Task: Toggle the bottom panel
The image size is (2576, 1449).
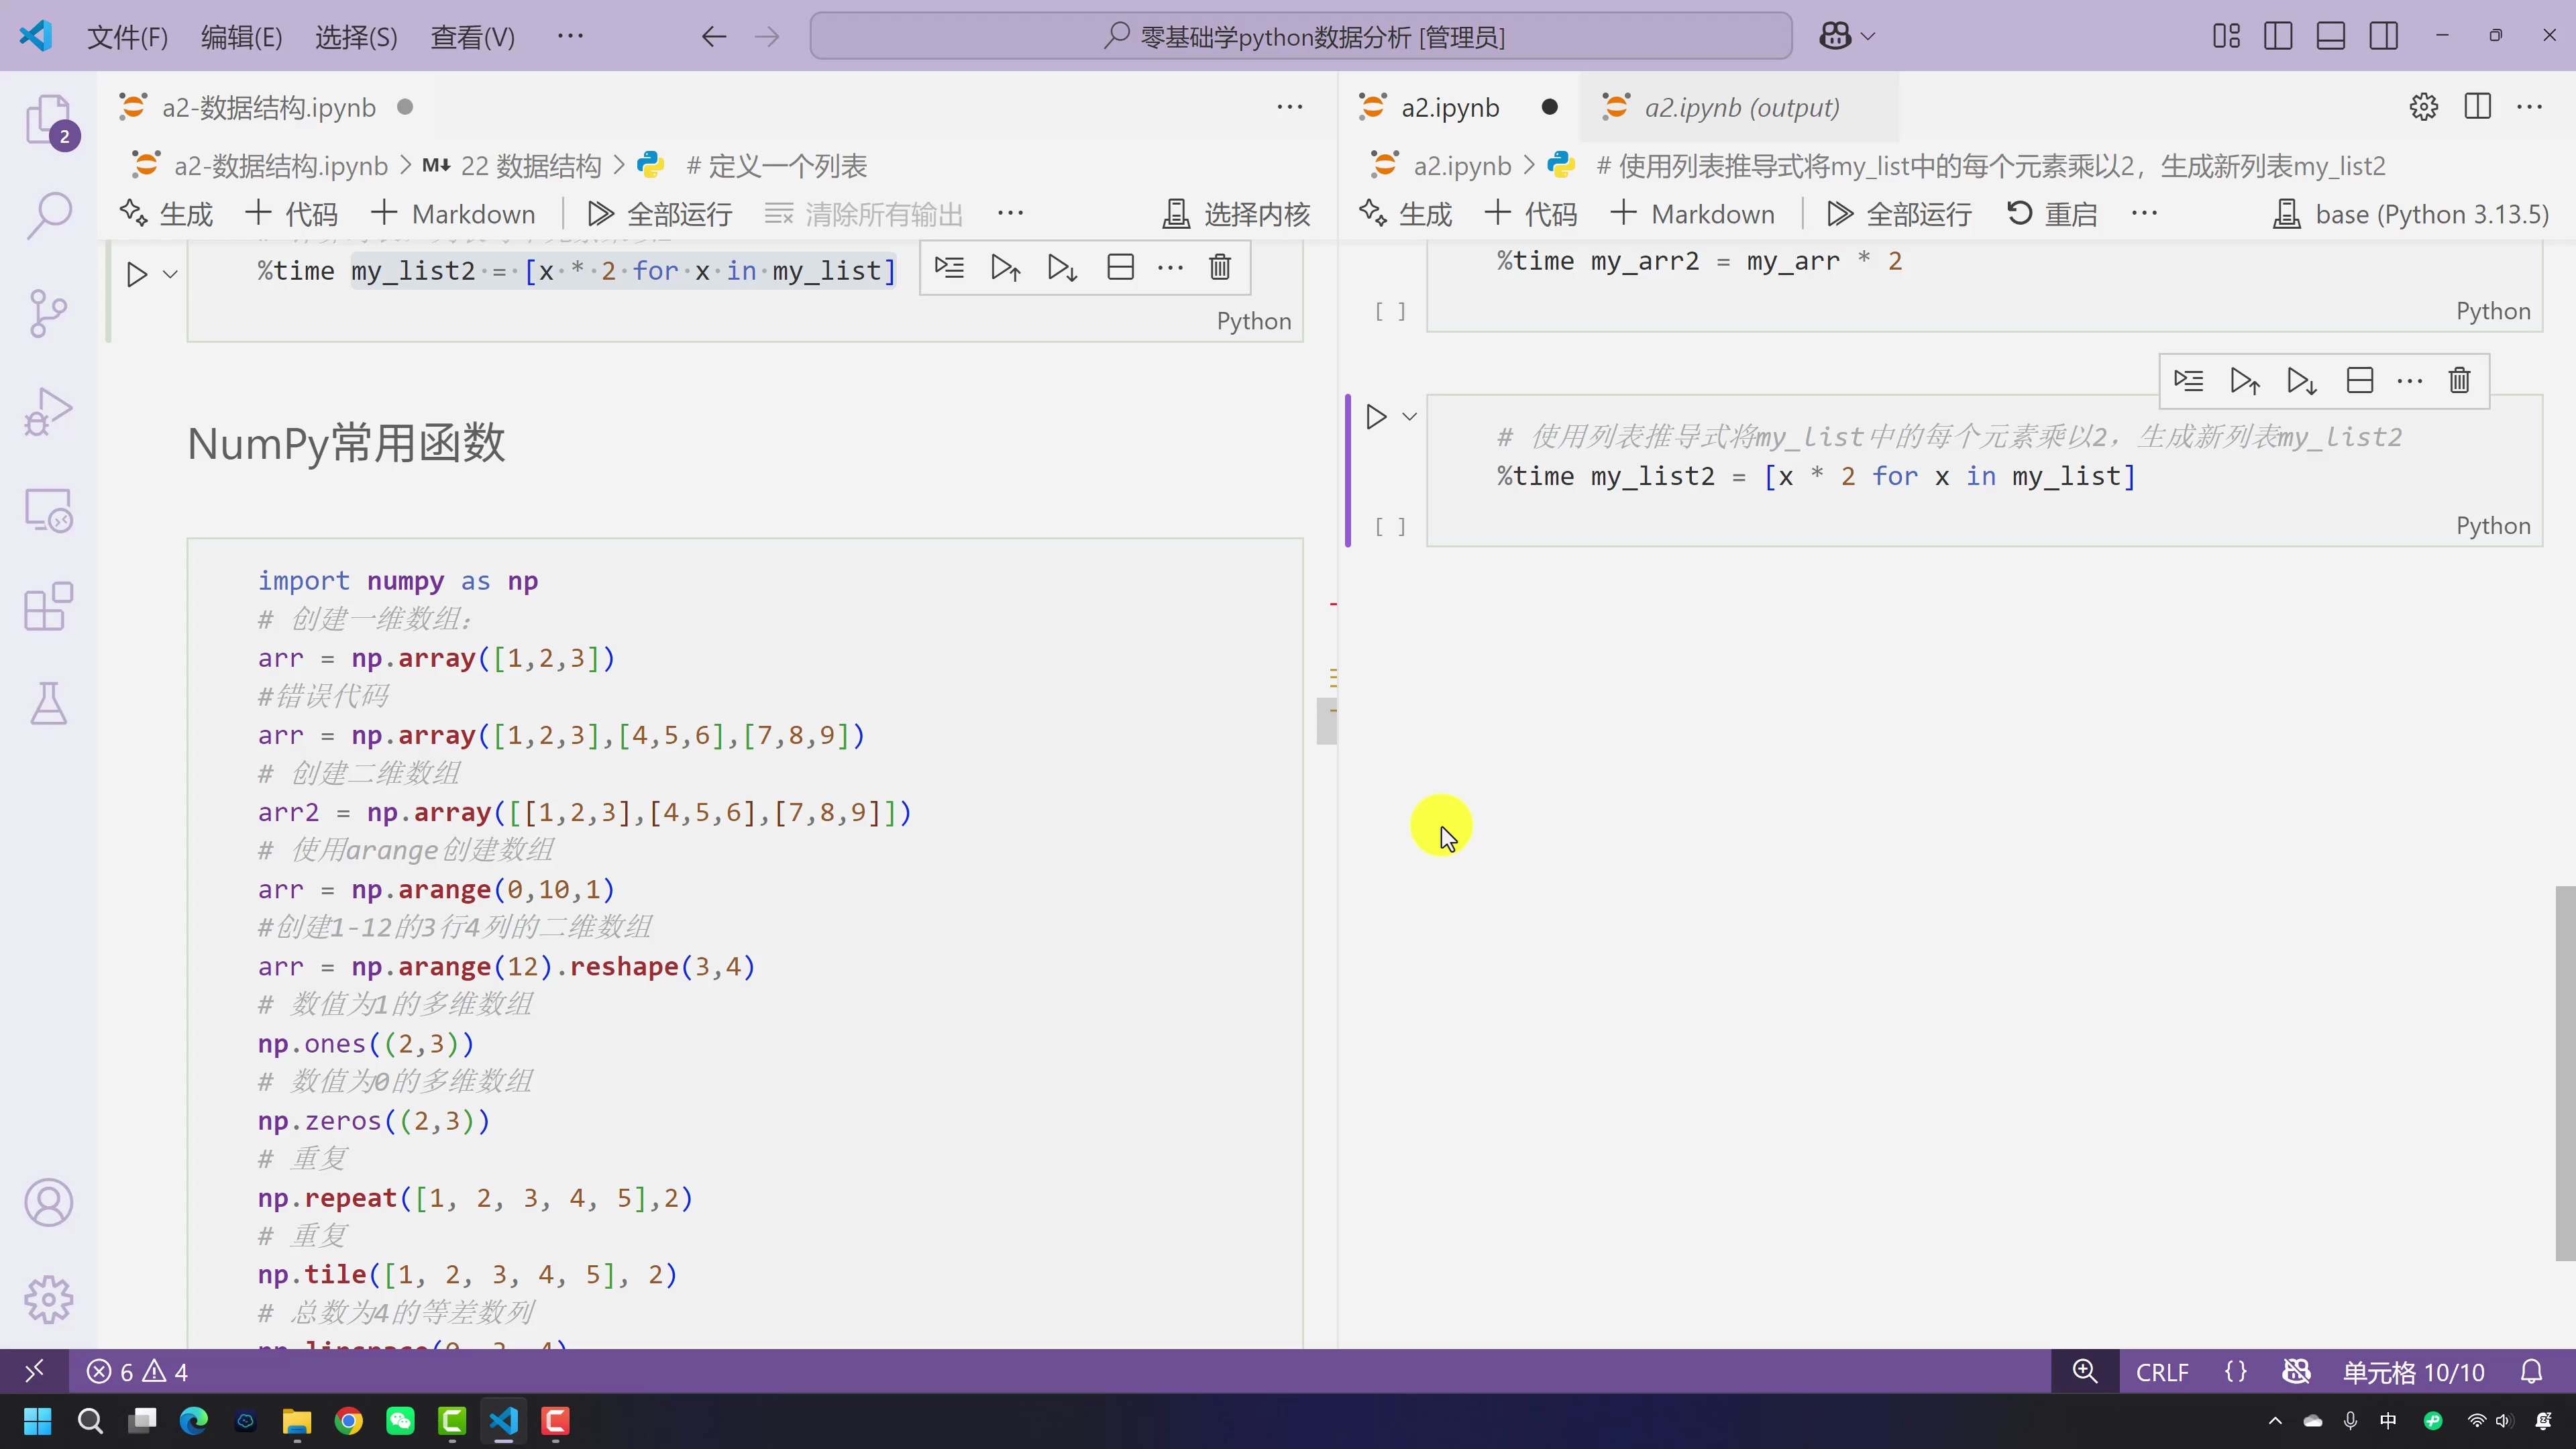Action: coord(2331,37)
